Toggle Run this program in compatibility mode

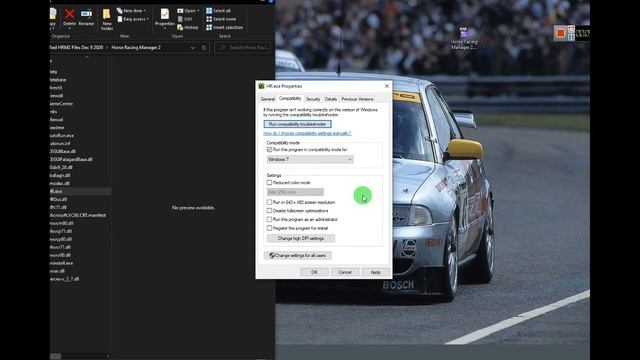[269, 150]
